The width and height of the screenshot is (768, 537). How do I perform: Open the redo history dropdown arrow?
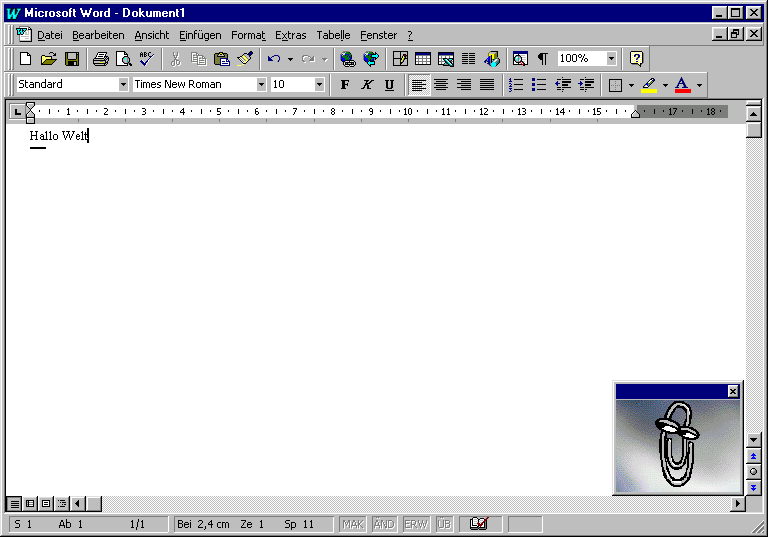coord(324,59)
